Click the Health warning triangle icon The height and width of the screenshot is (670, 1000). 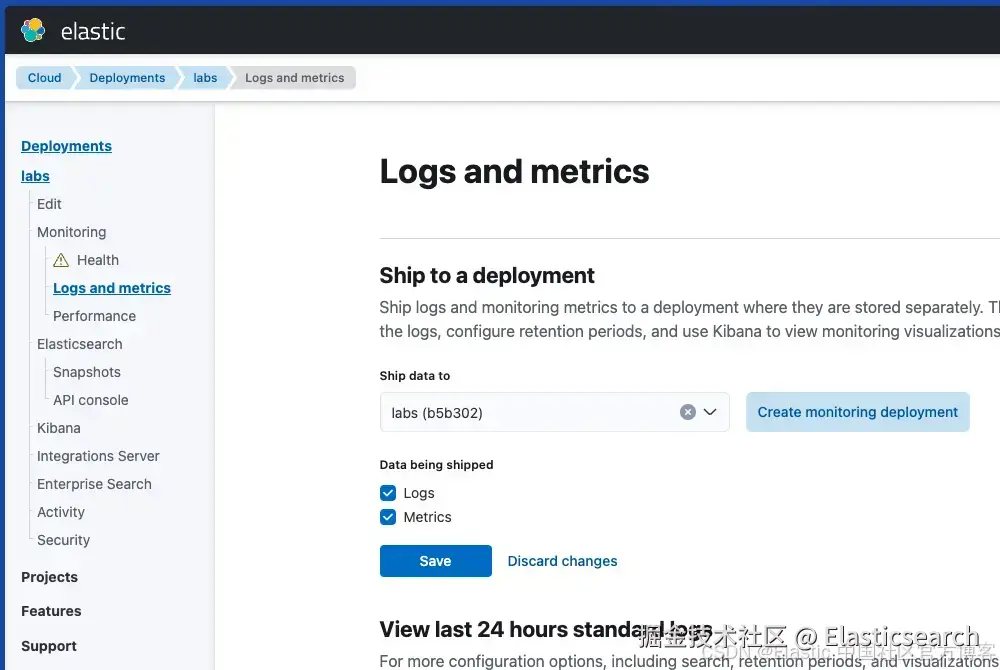pyautogui.click(x=61, y=260)
